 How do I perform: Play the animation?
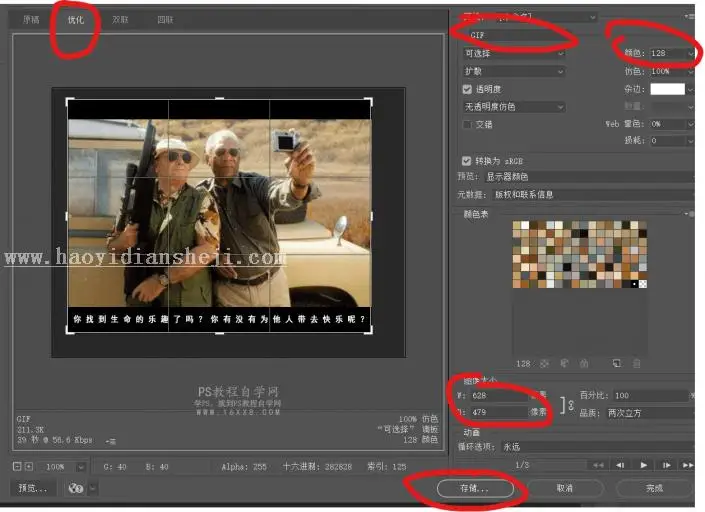click(x=643, y=465)
